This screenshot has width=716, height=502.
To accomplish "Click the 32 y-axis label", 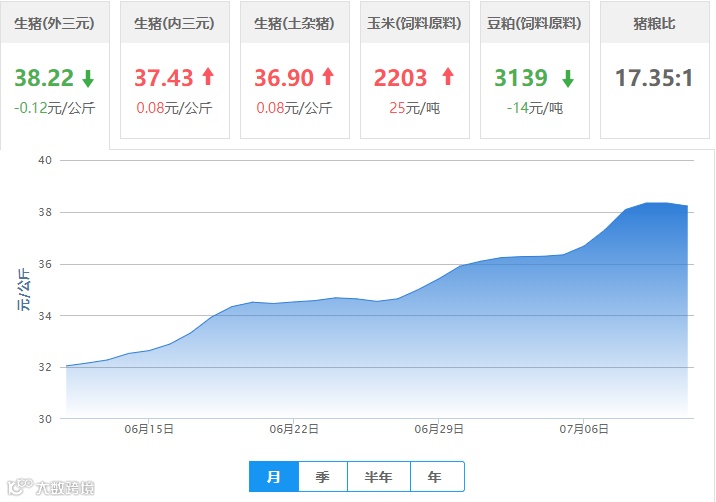I will [45, 367].
